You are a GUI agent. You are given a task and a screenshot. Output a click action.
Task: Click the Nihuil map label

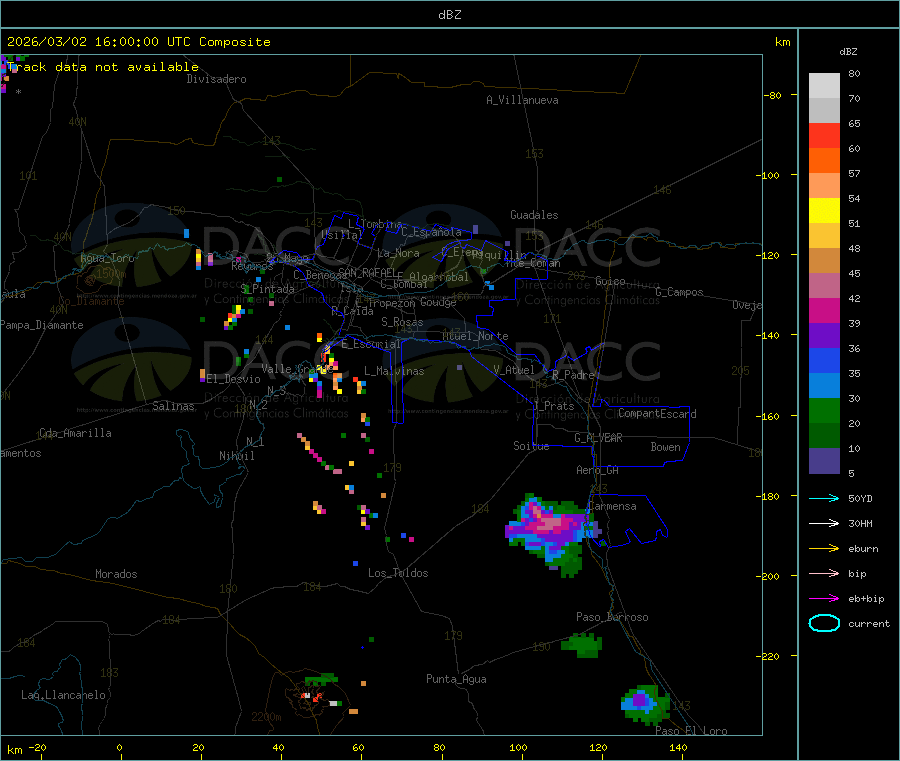tap(236, 456)
